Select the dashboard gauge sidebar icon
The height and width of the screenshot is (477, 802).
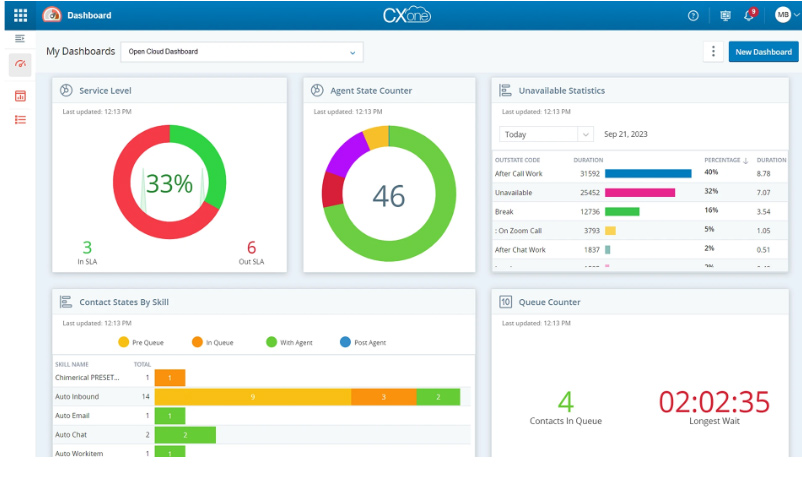[x=20, y=65]
